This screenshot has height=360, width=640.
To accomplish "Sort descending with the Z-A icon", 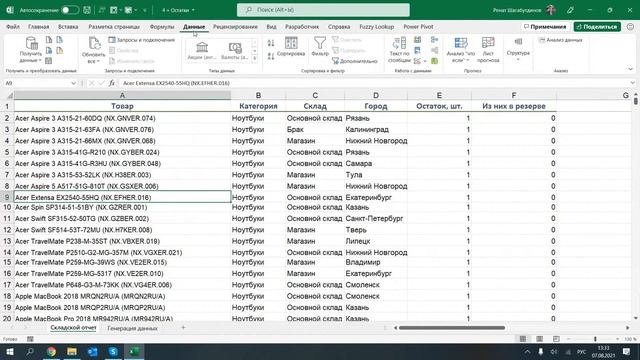I will (271, 56).
